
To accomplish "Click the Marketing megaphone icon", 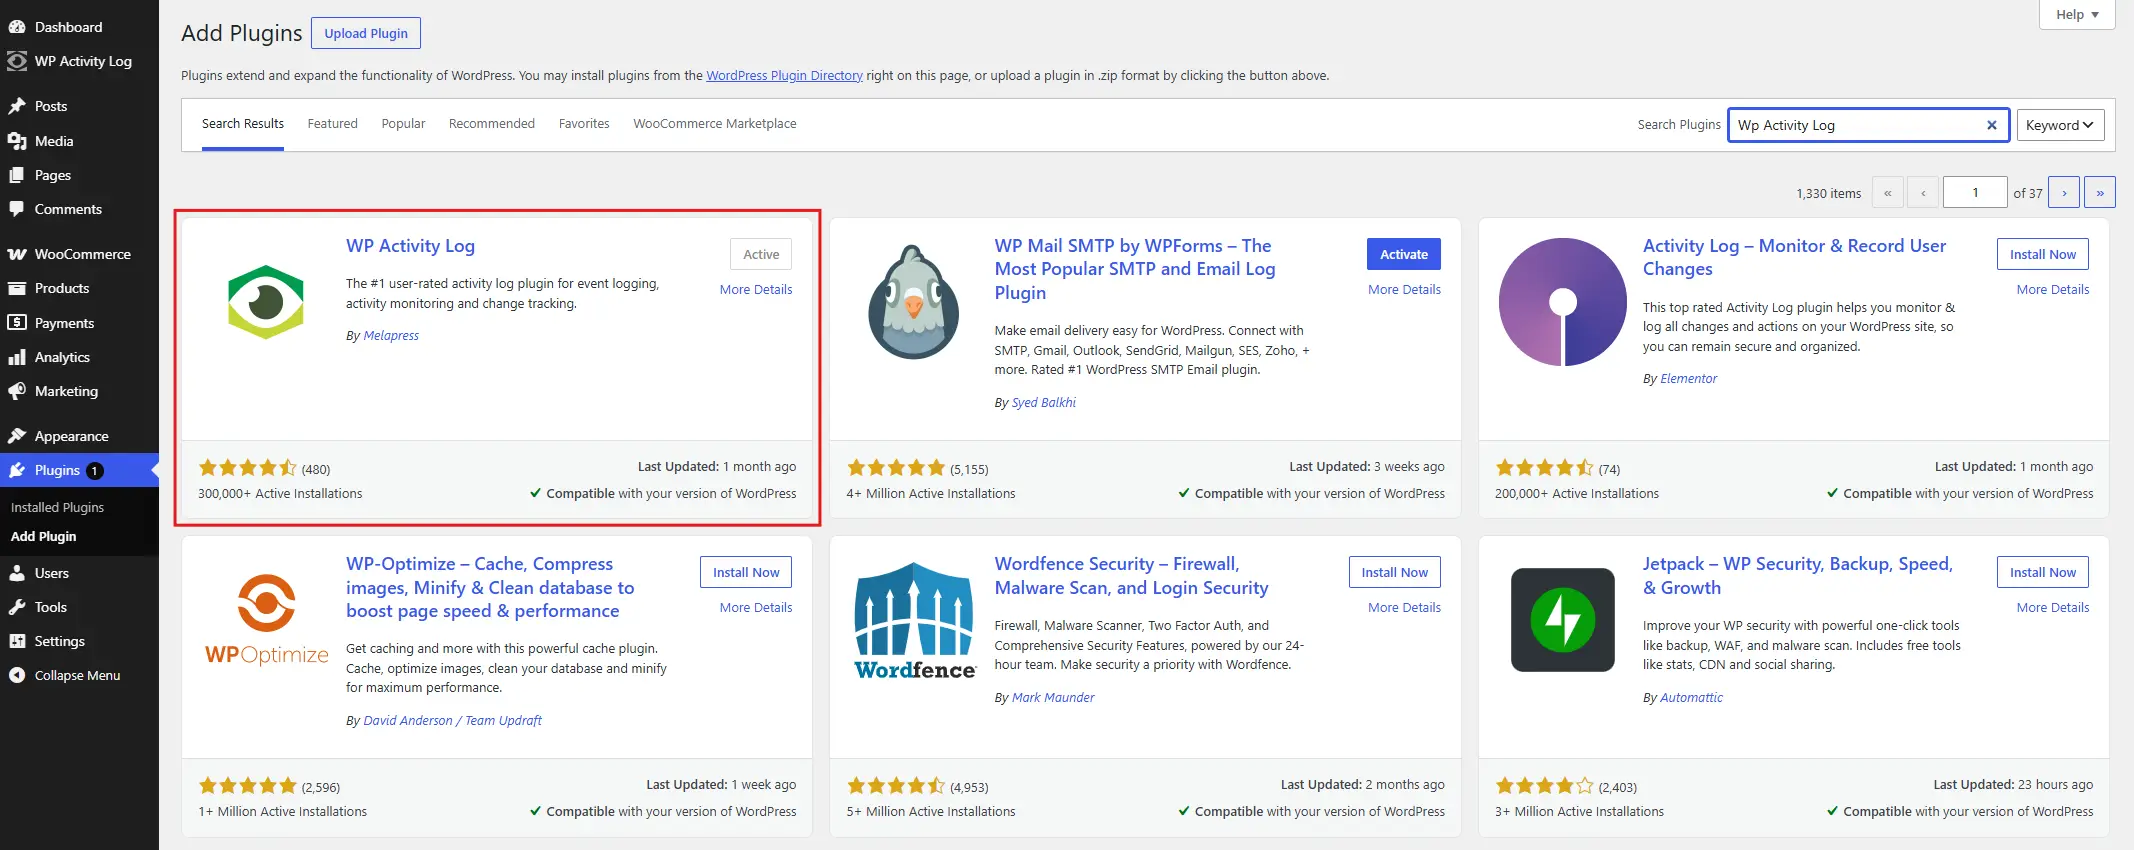I will tap(17, 391).
